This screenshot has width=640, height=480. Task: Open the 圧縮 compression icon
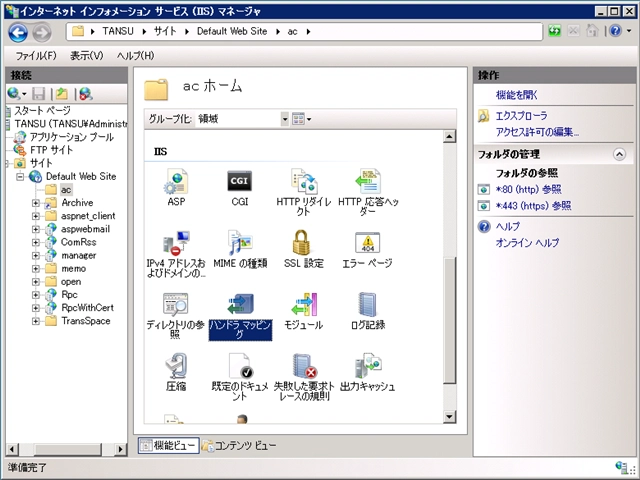pos(176,366)
